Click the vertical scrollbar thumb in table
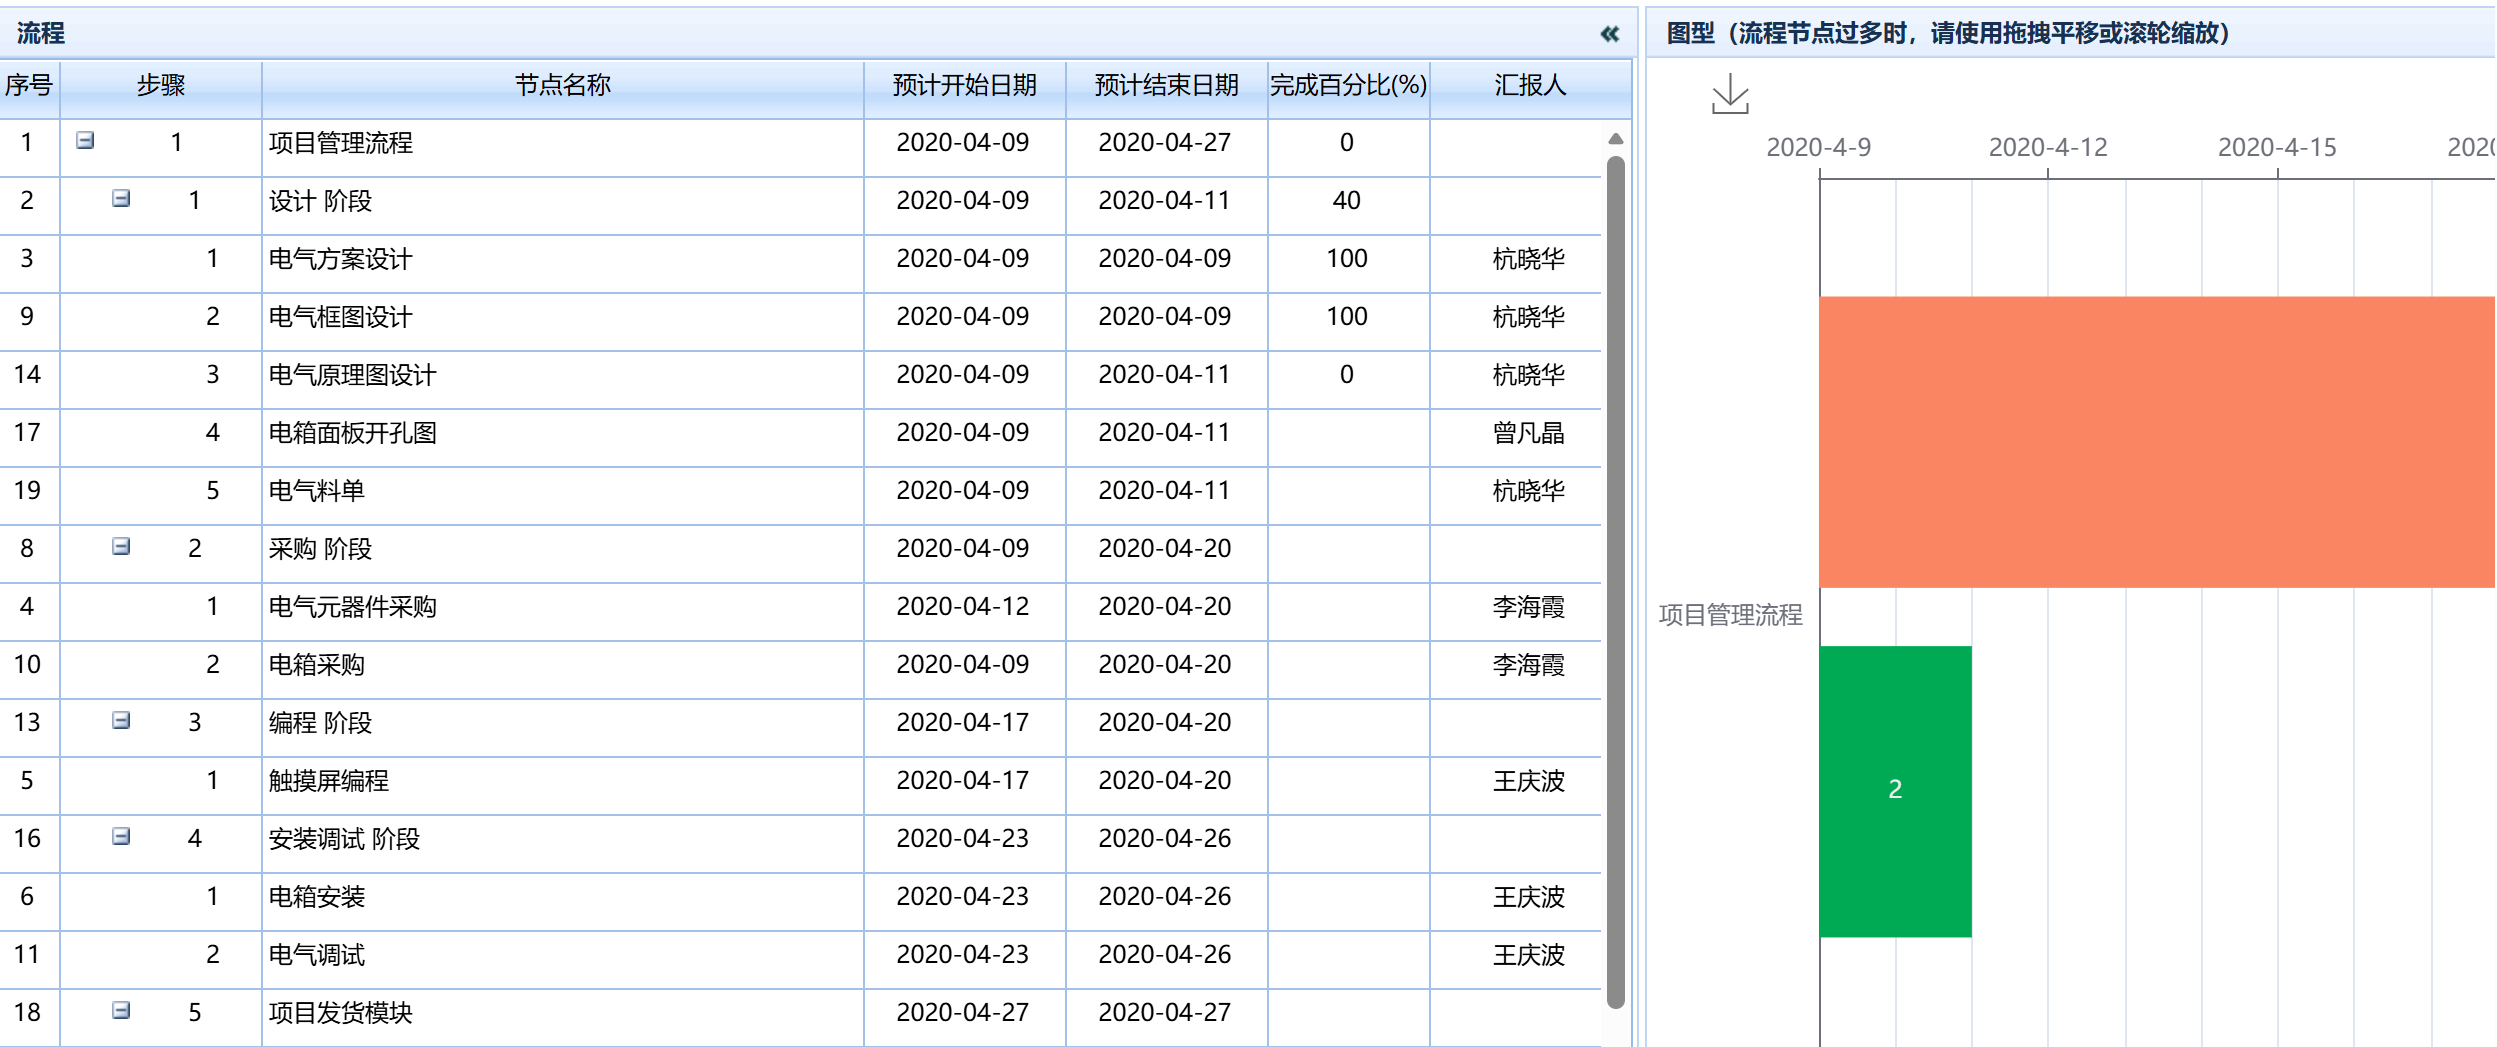The height and width of the screenshot is (1047, 2497). pos(1615,580)
